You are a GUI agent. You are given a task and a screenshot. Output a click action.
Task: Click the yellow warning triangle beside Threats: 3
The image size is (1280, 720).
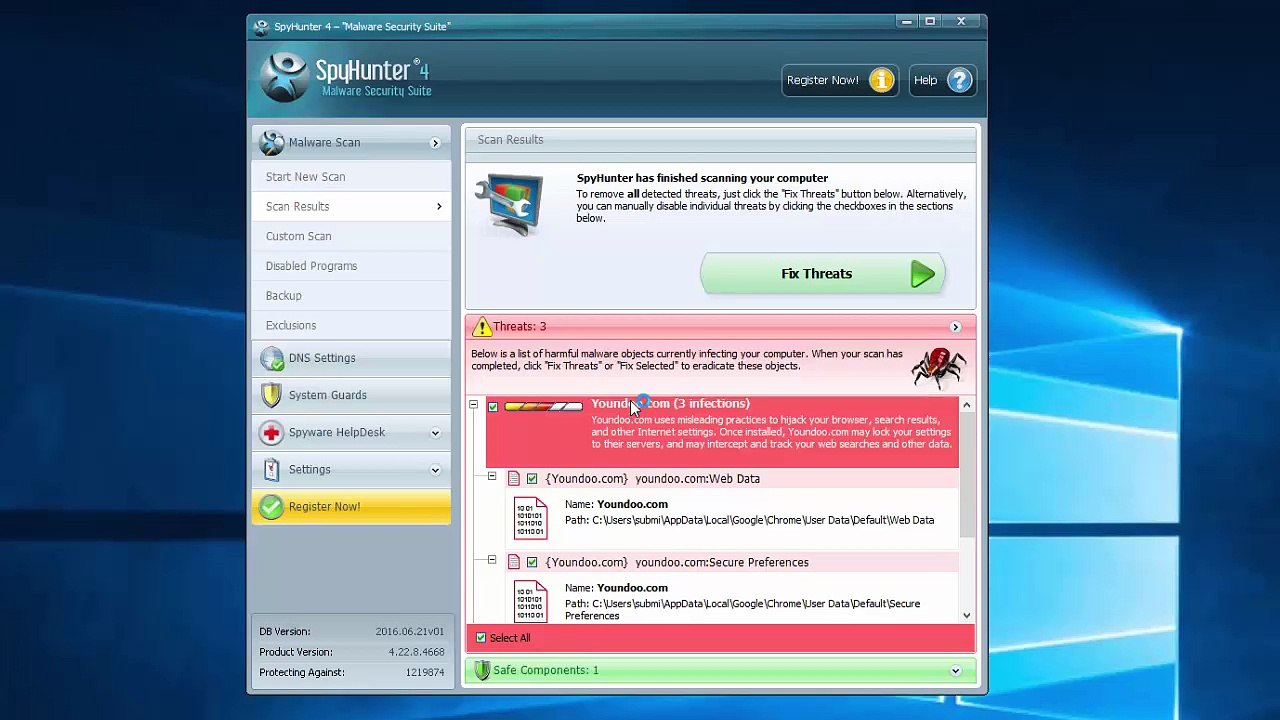point(482,327)
